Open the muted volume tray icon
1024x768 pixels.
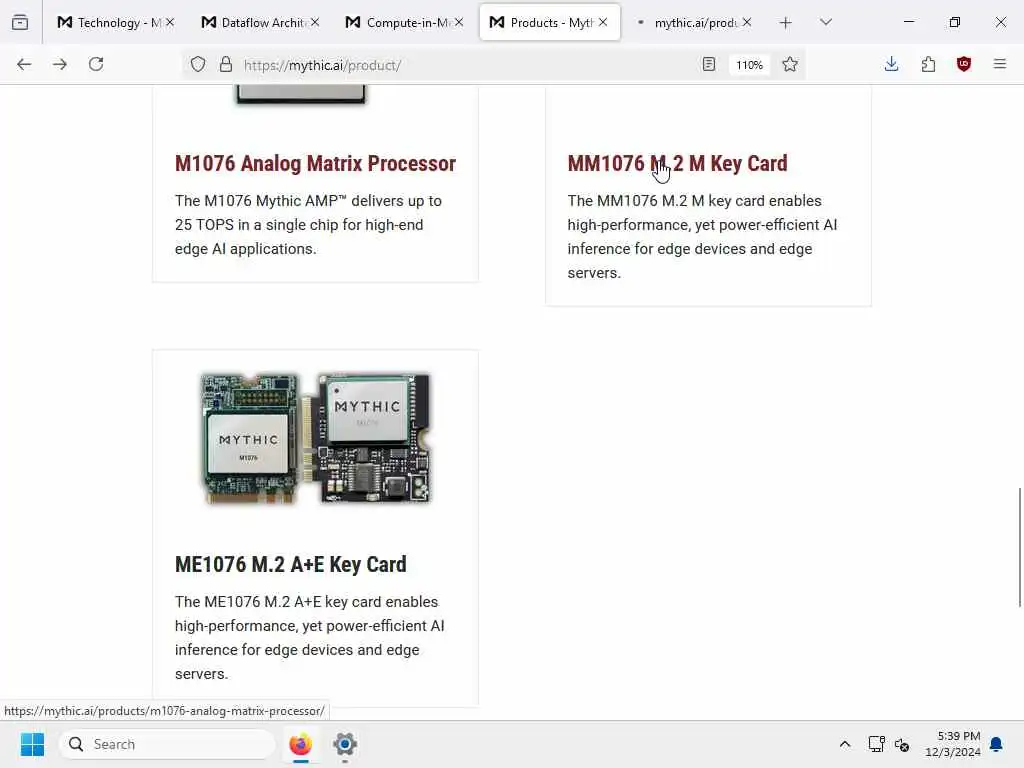902,744
